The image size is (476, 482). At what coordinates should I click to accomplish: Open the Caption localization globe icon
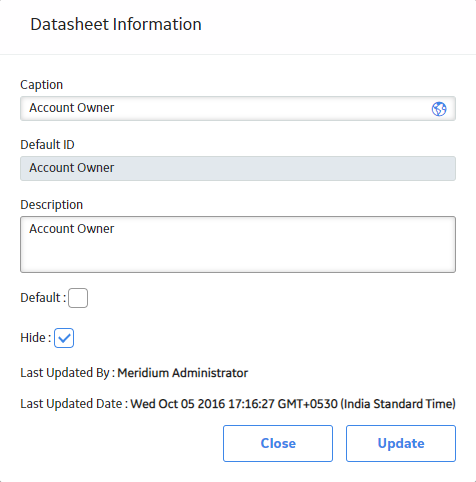tap(439, 109)
